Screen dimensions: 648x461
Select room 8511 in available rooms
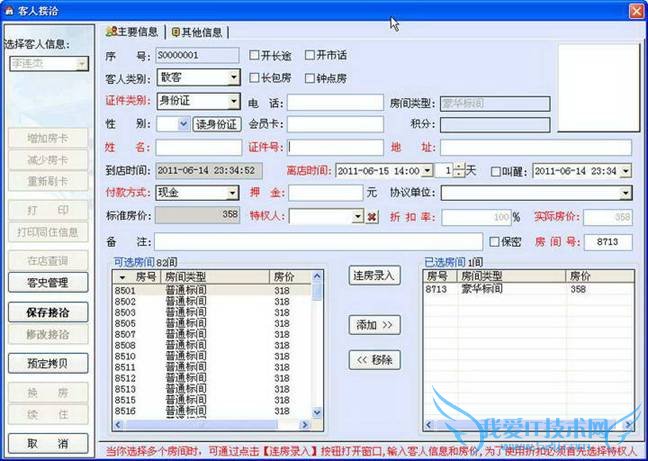pyautogui.click(x=212, y=367)
